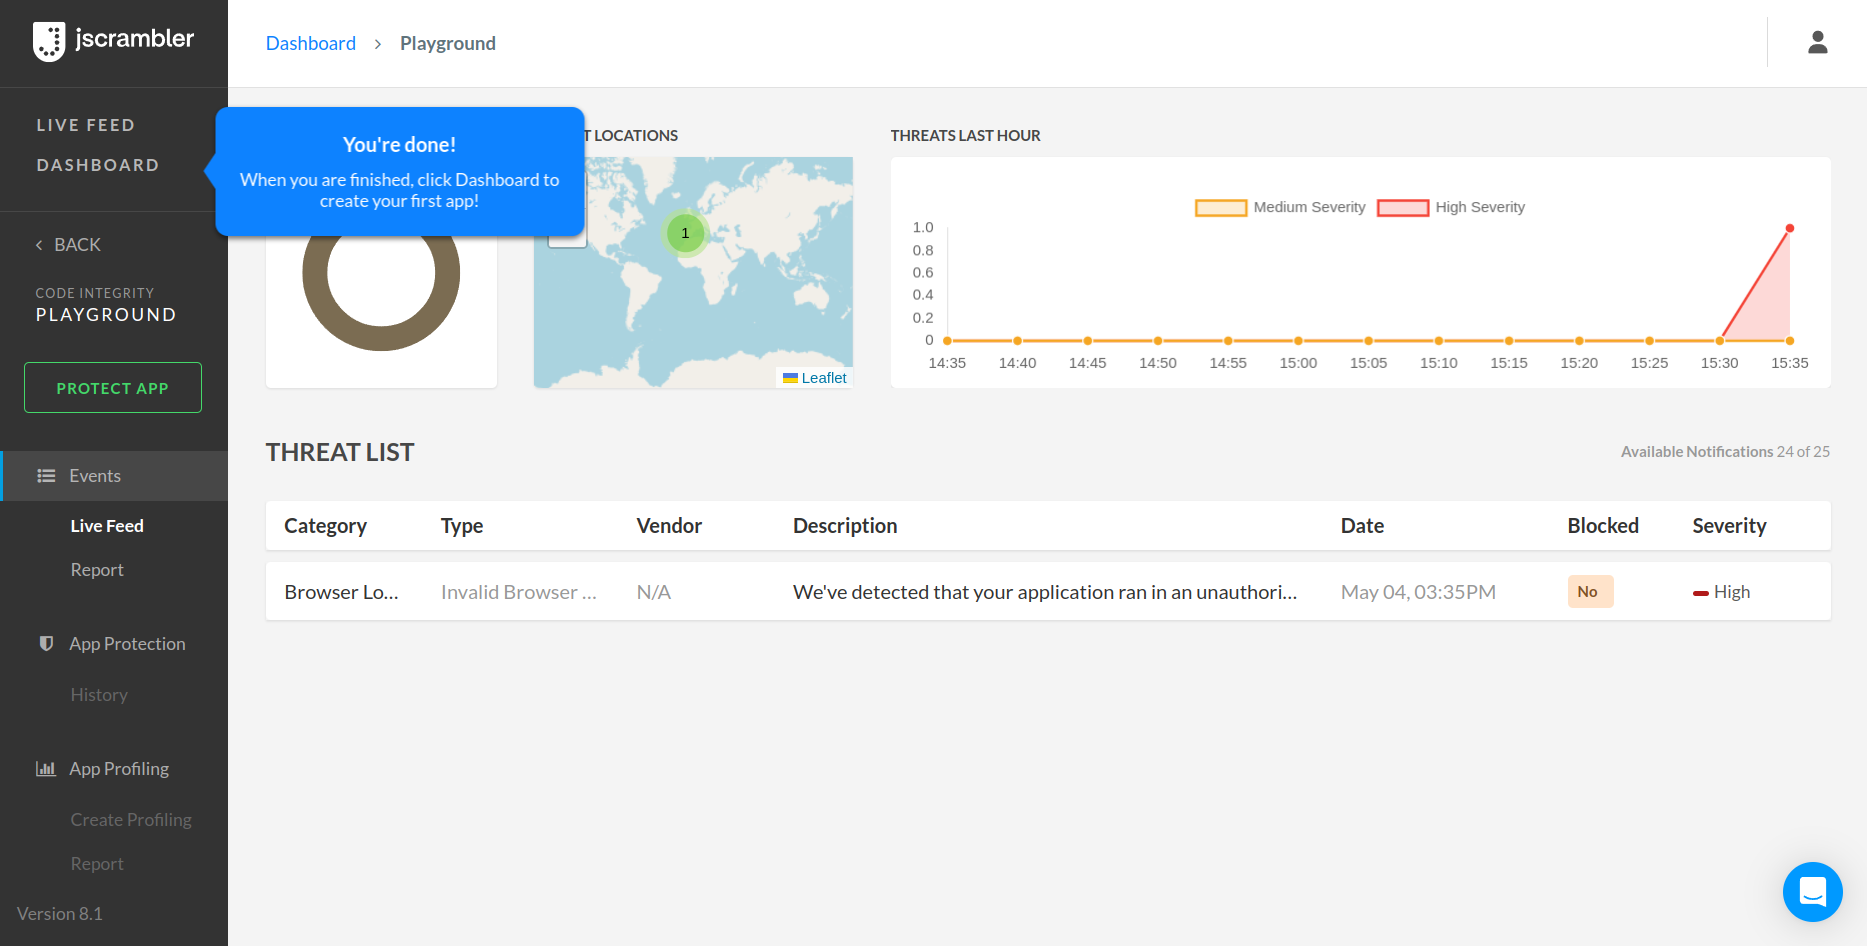The image size is (1867, 946).
Task: Click the threat locations map
Action: coord(693,272)
